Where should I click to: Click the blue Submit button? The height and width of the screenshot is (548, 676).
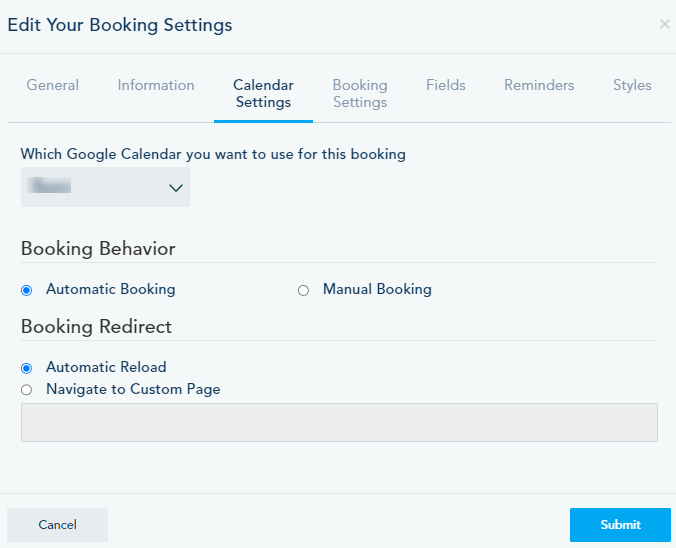[620, 524]
